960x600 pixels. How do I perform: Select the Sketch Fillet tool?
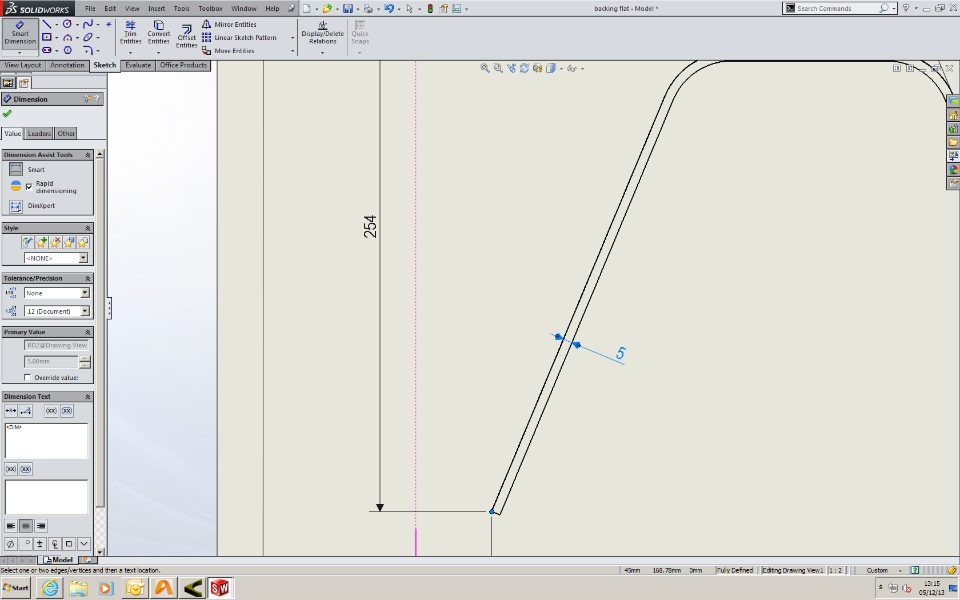[x=88, y=50]
